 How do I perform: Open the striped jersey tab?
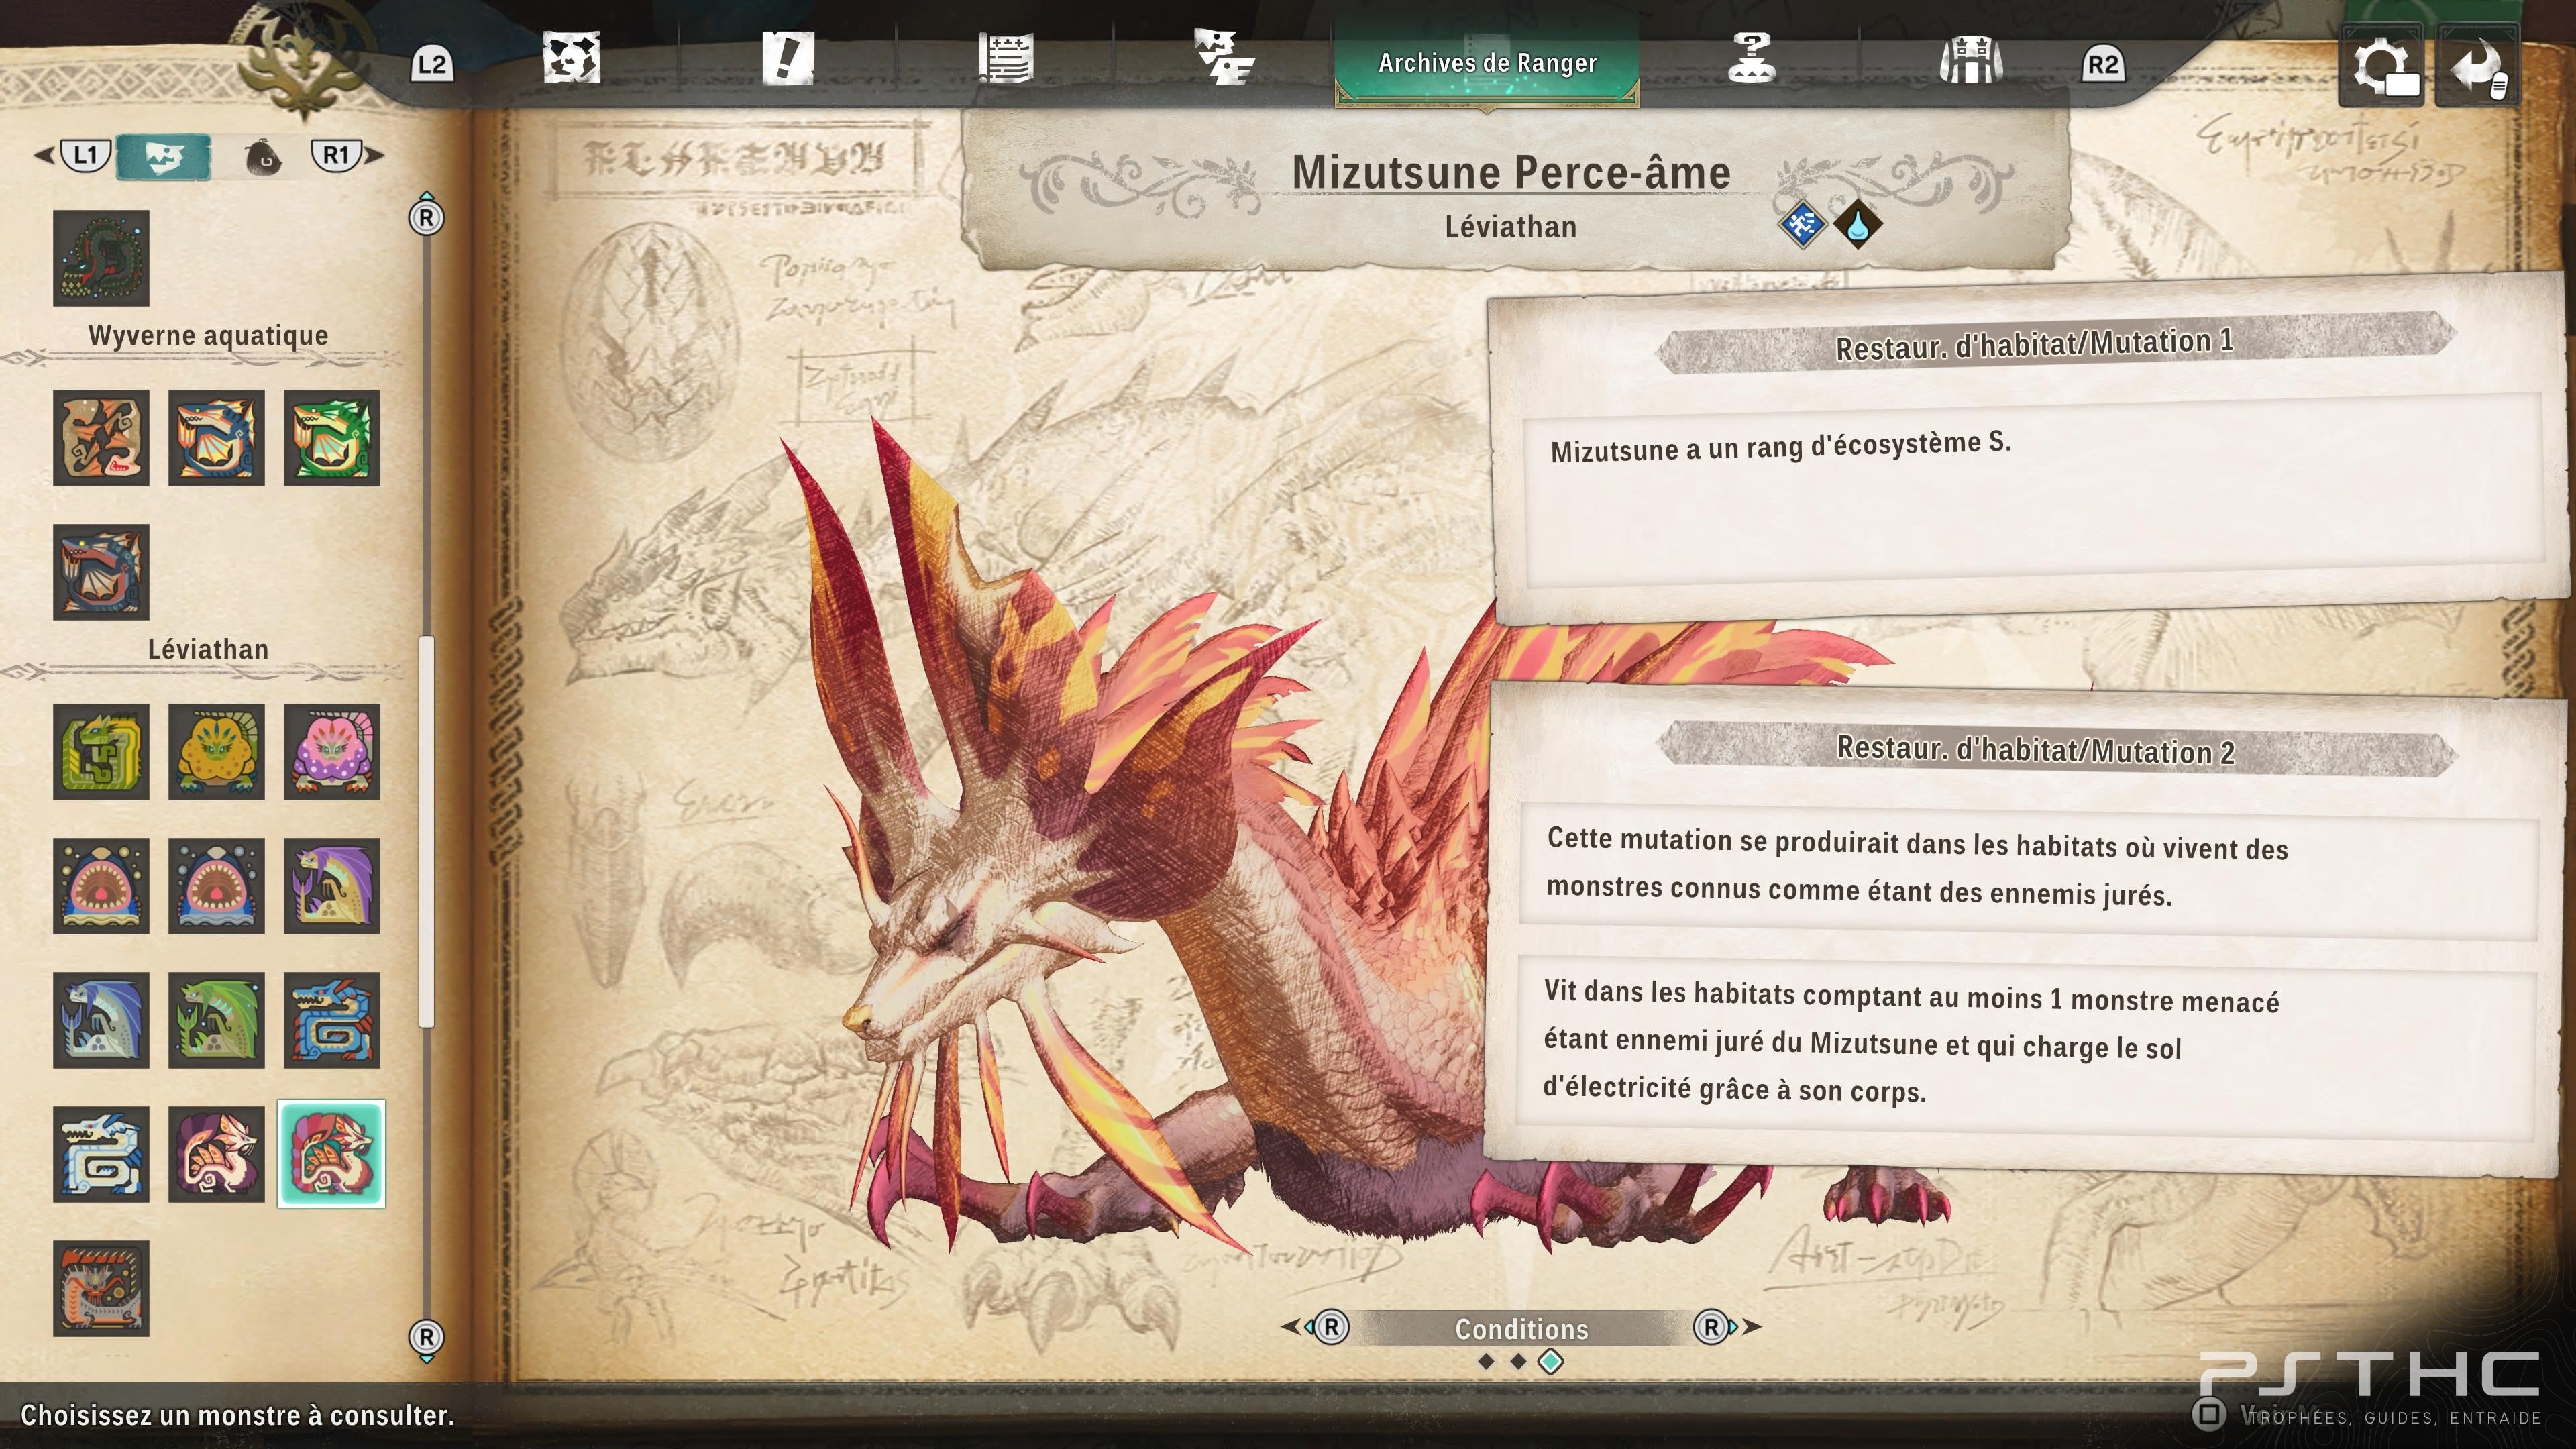point(1970,58)
